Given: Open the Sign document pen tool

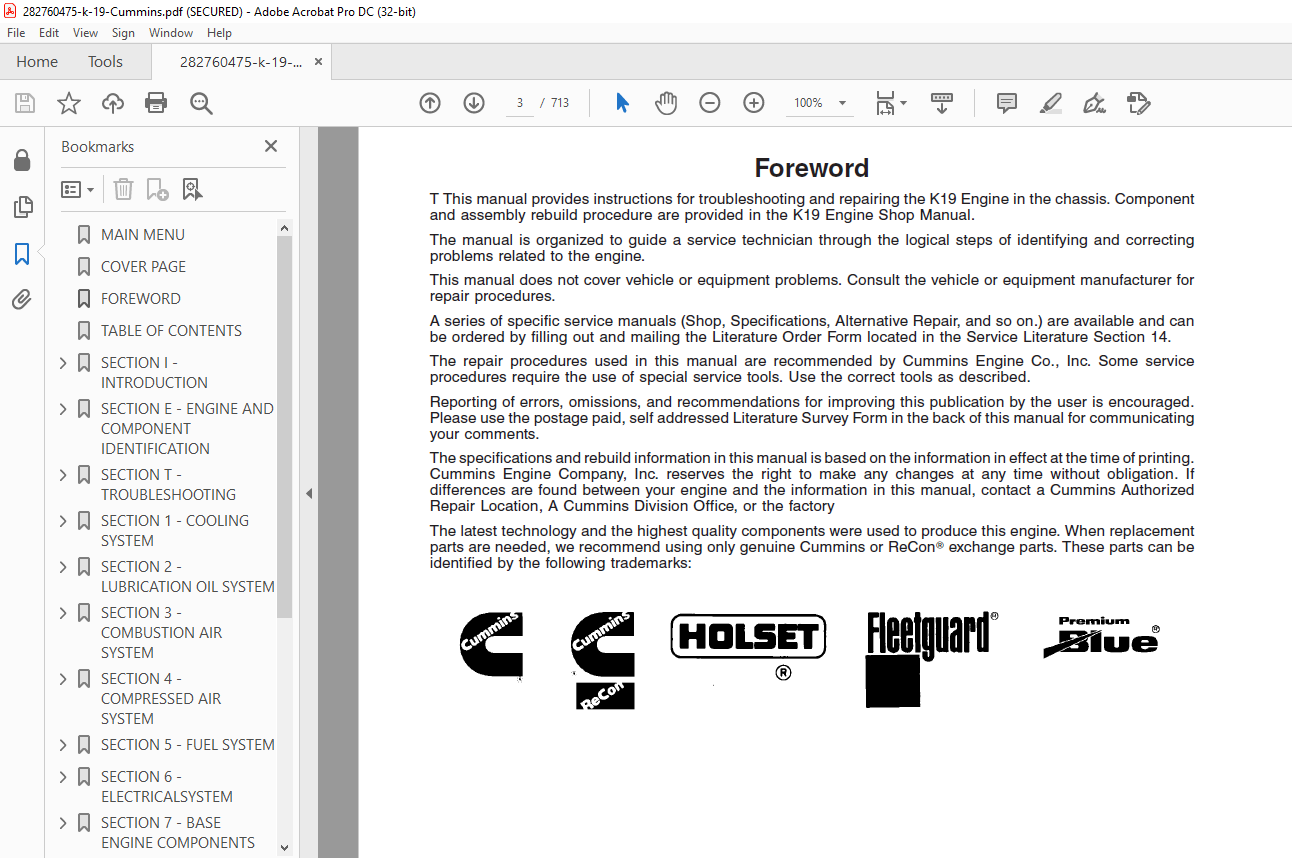Looking at the screenshot, I should coord(1094,103).
